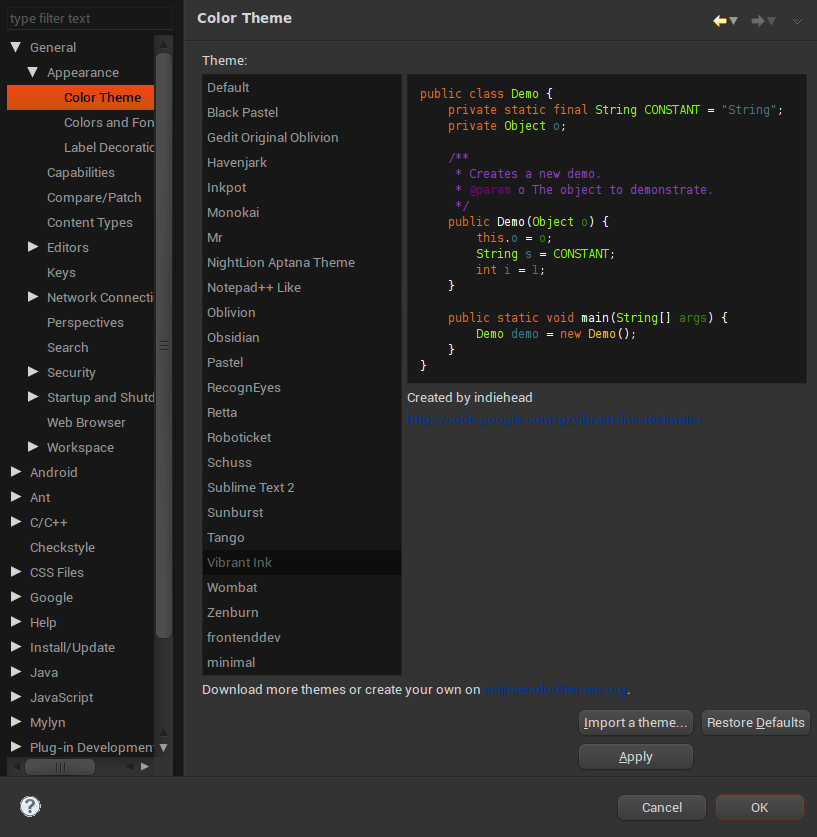817x837 pixels.
Task: Select the Monokai theme
Action: (x=233, y=212)
